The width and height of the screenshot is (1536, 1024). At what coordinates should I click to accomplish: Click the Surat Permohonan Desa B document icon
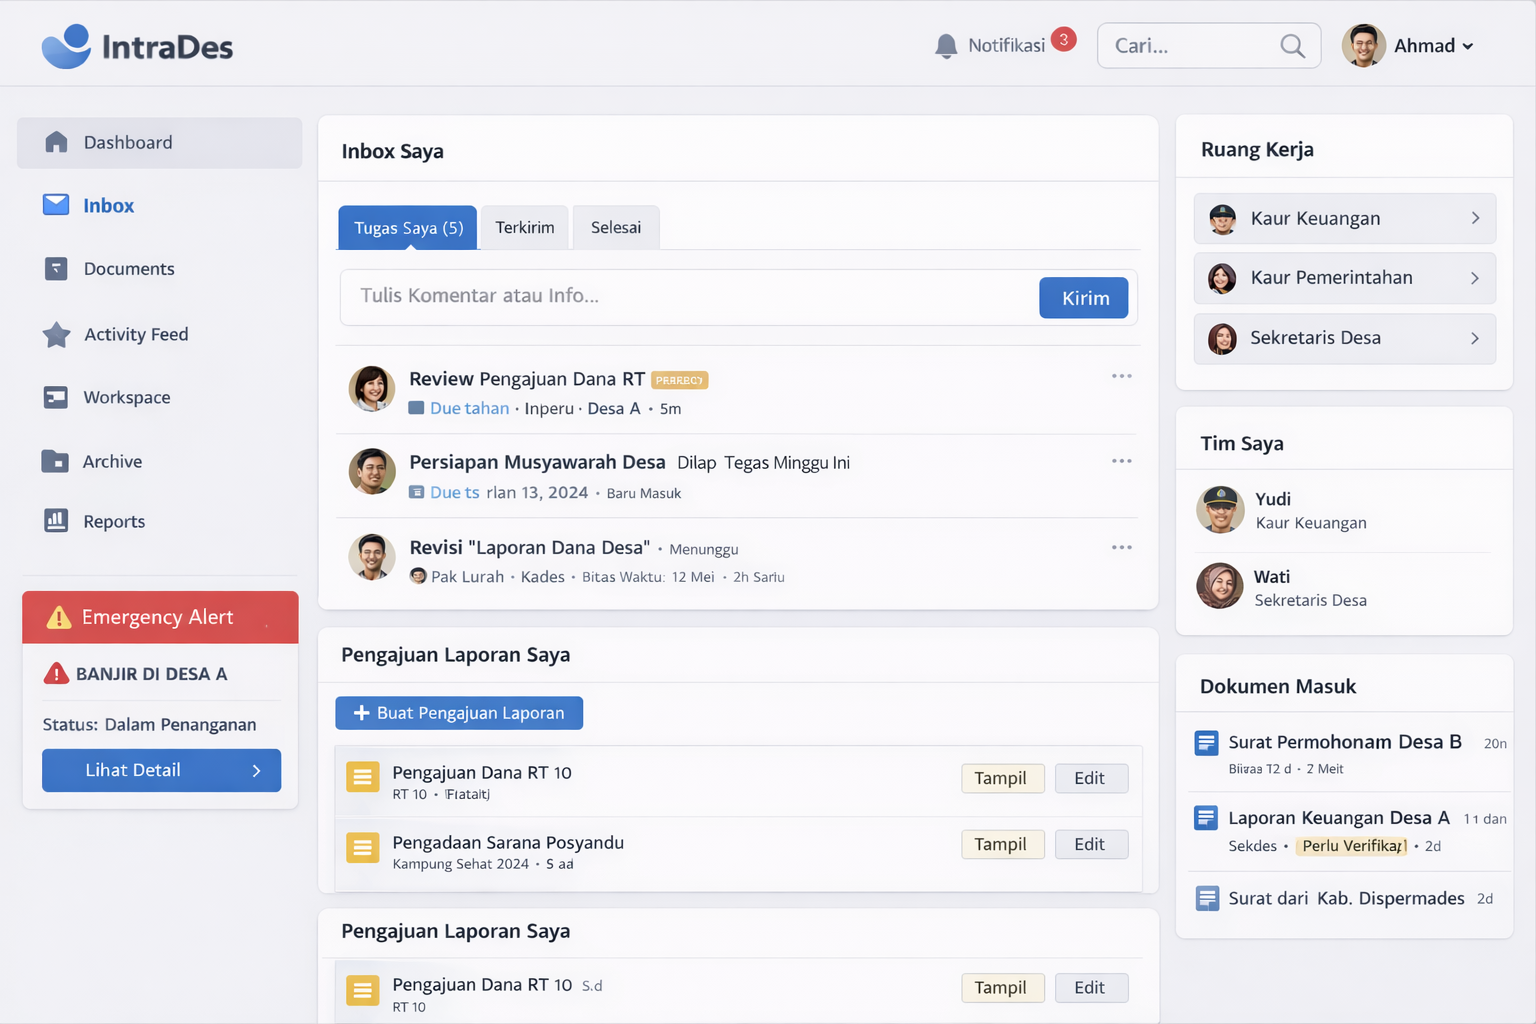click(1206, 743)
